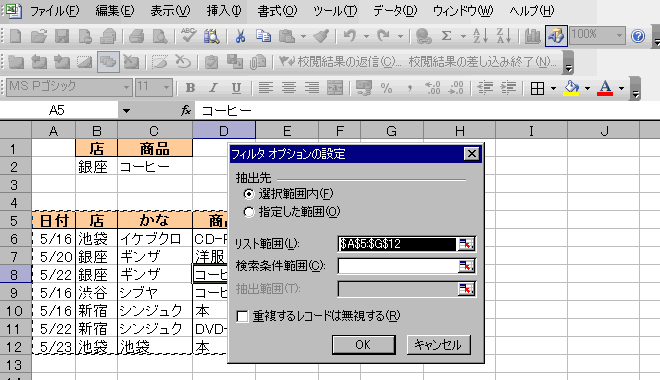Click the Redo arrow icon
The image size is (660, 380).
tap(383, 36)
